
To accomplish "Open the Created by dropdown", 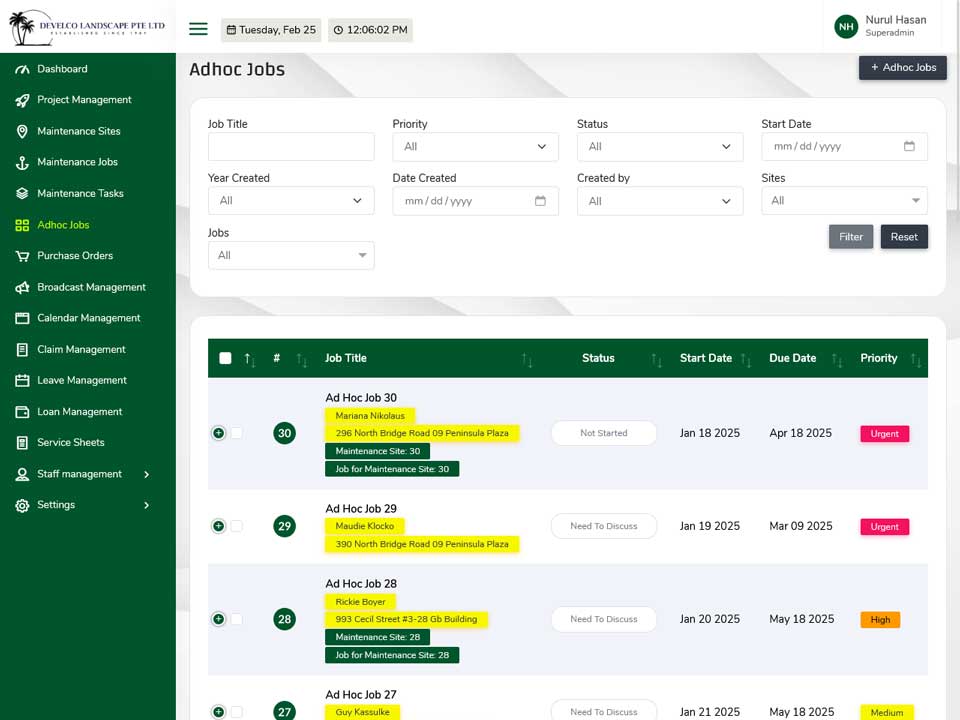I will coord(660,201).
